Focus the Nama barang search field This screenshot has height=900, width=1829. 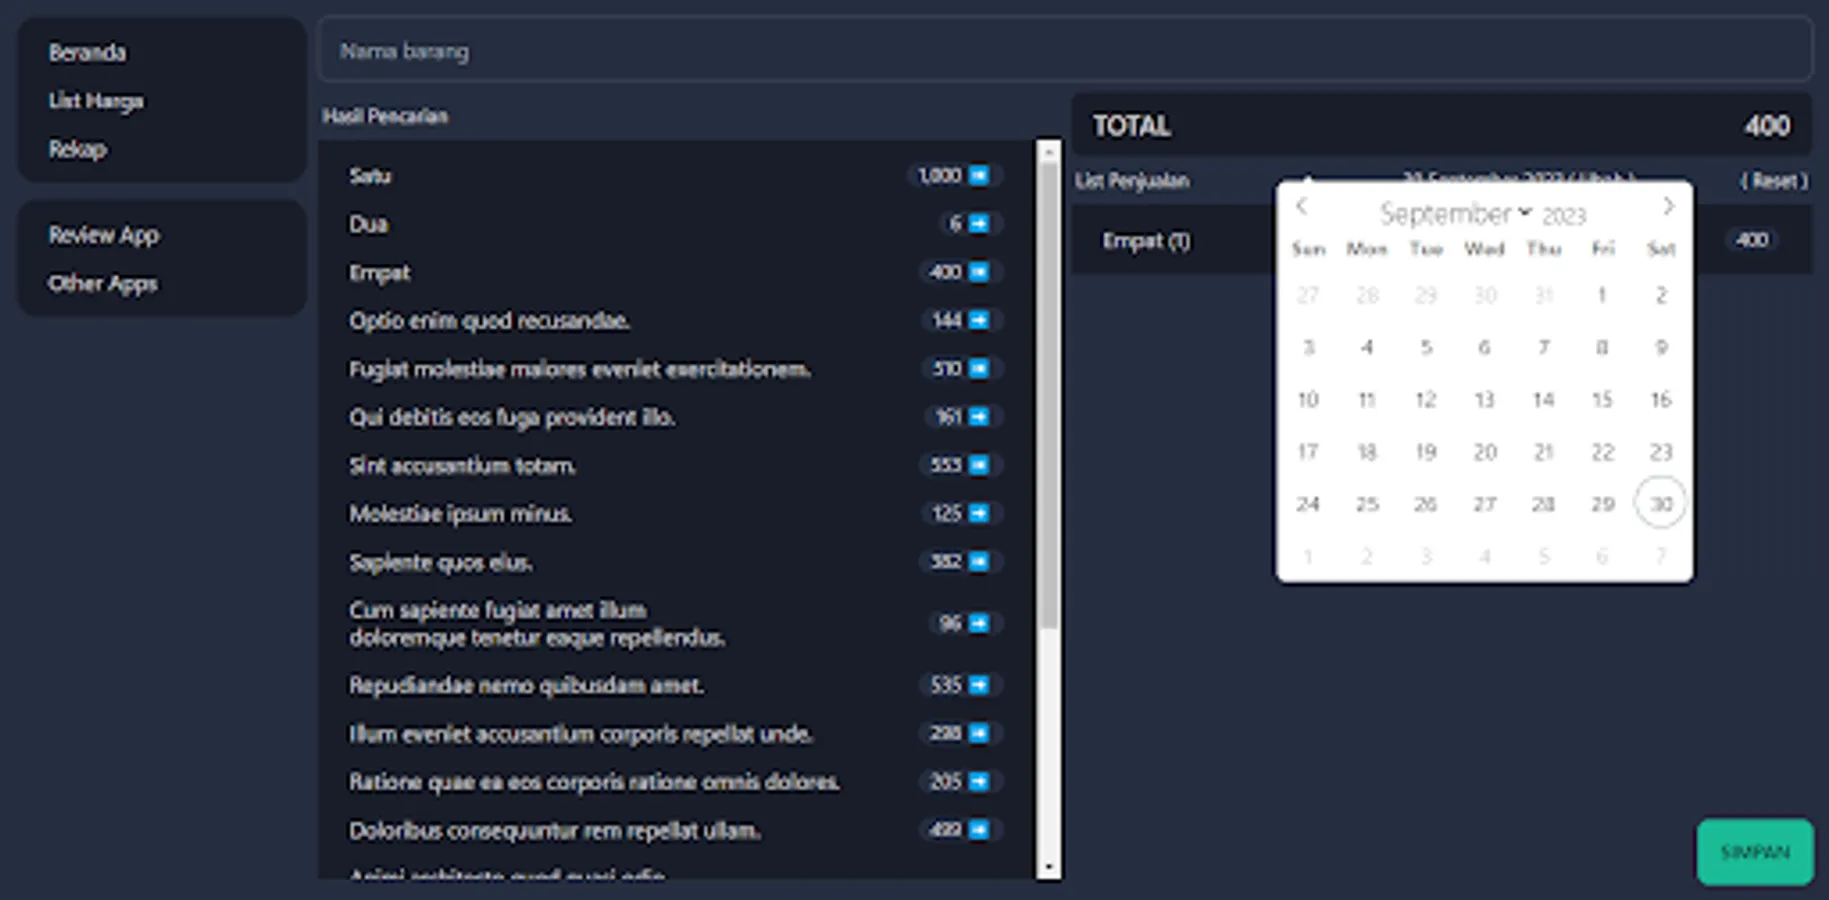coord(1065,50)
